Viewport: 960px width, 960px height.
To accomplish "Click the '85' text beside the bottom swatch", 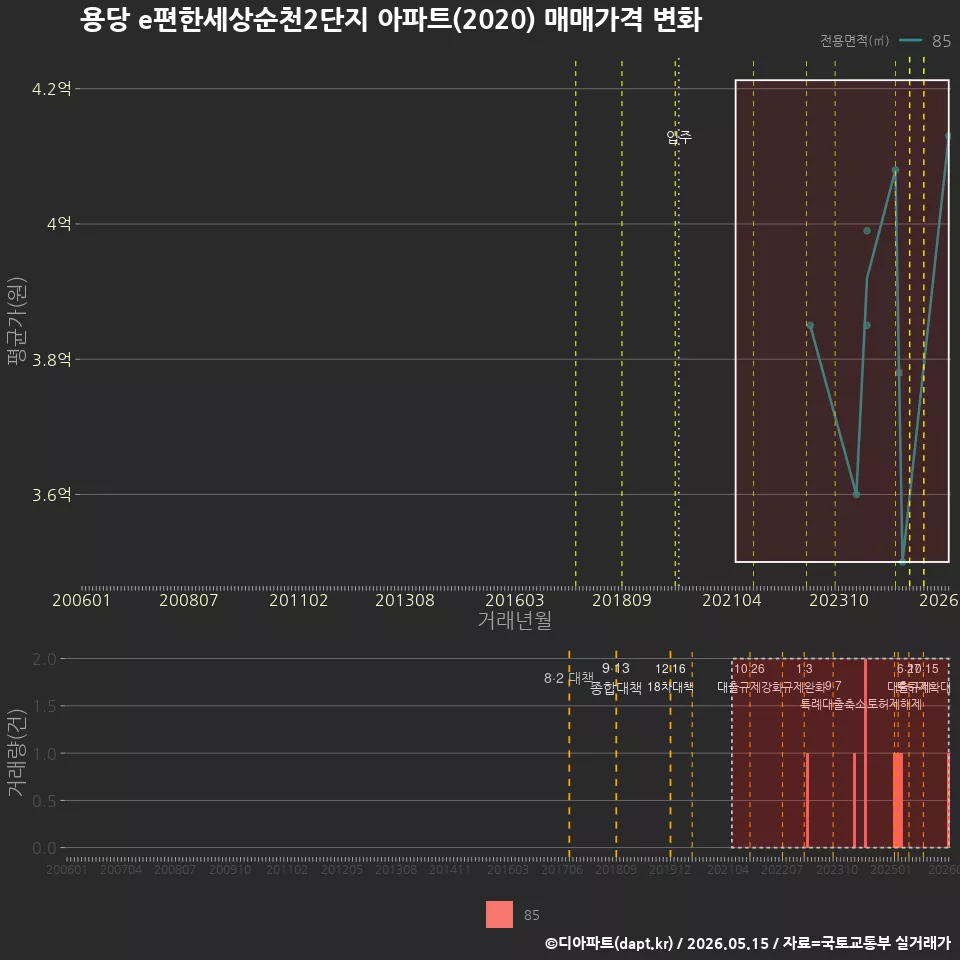I will tap(531, 915).
